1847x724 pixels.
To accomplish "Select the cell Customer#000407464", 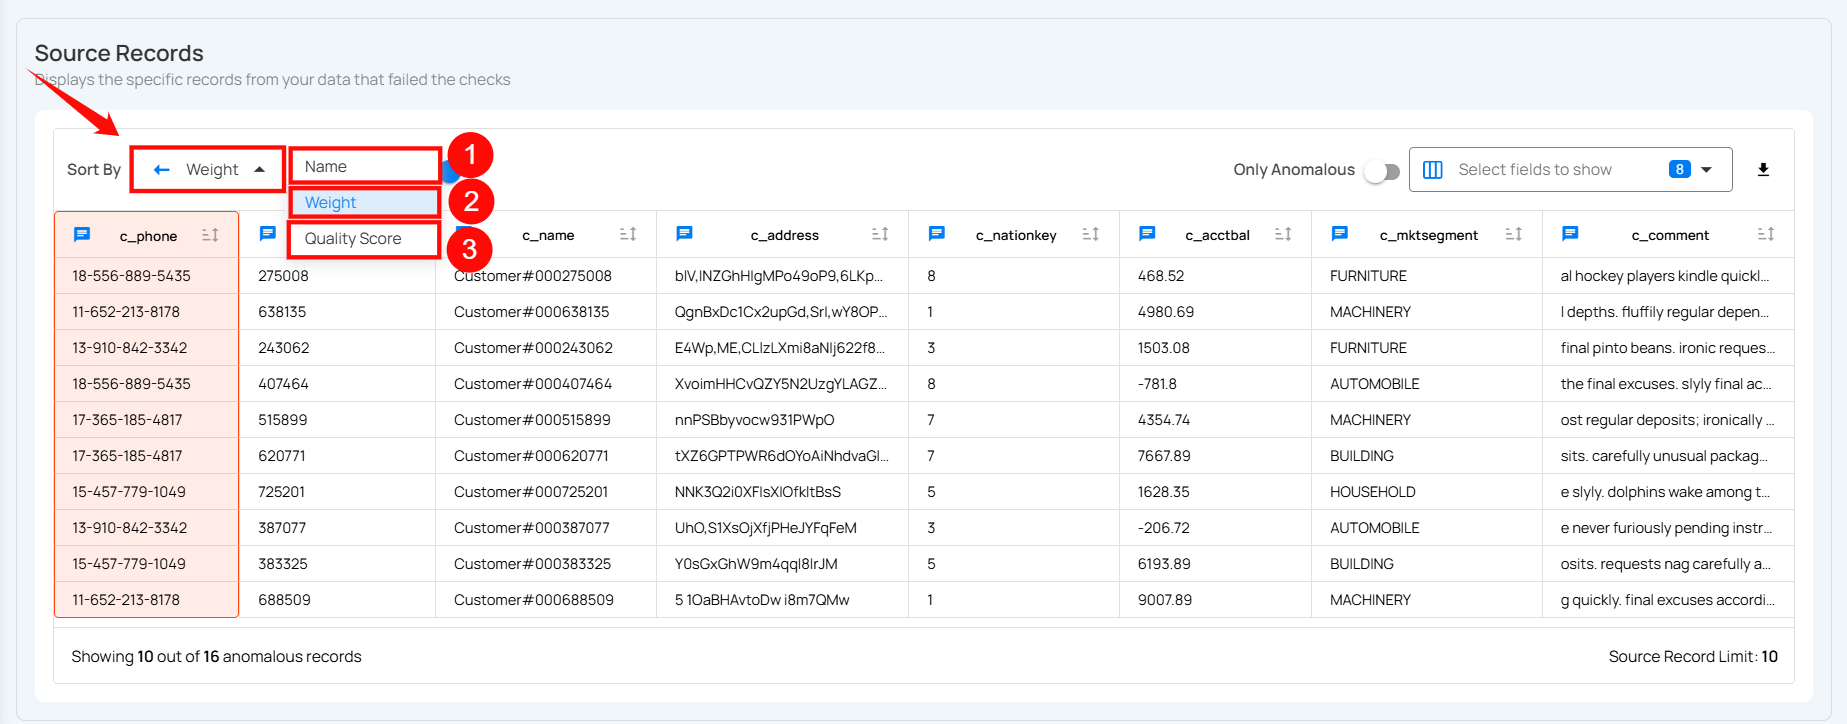I will (x=546, y=384).
